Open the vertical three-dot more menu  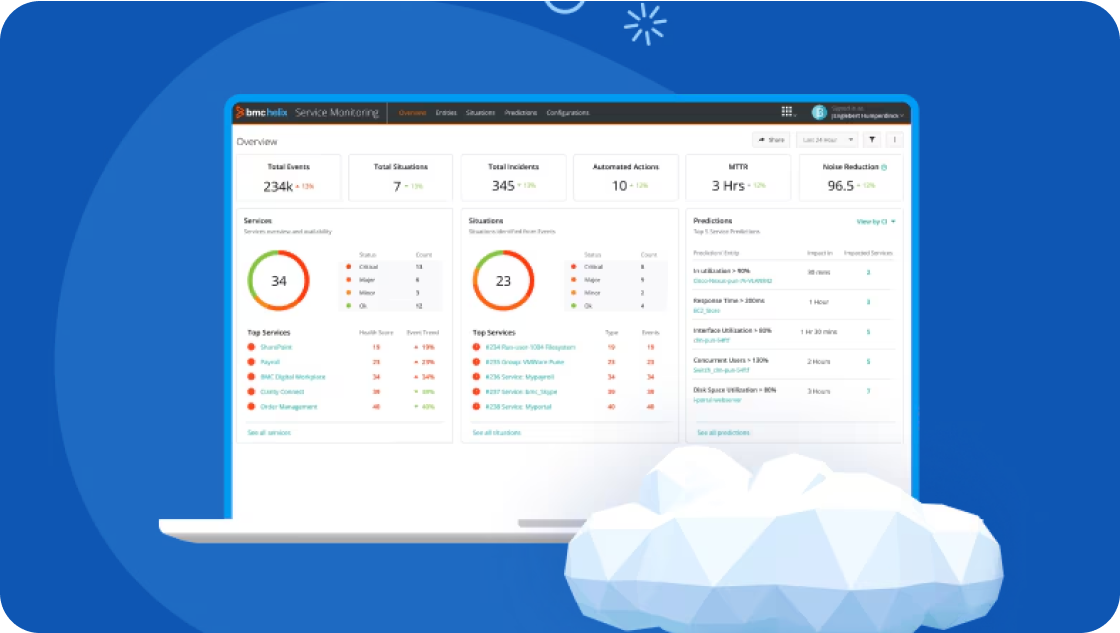tap(894, 140)
